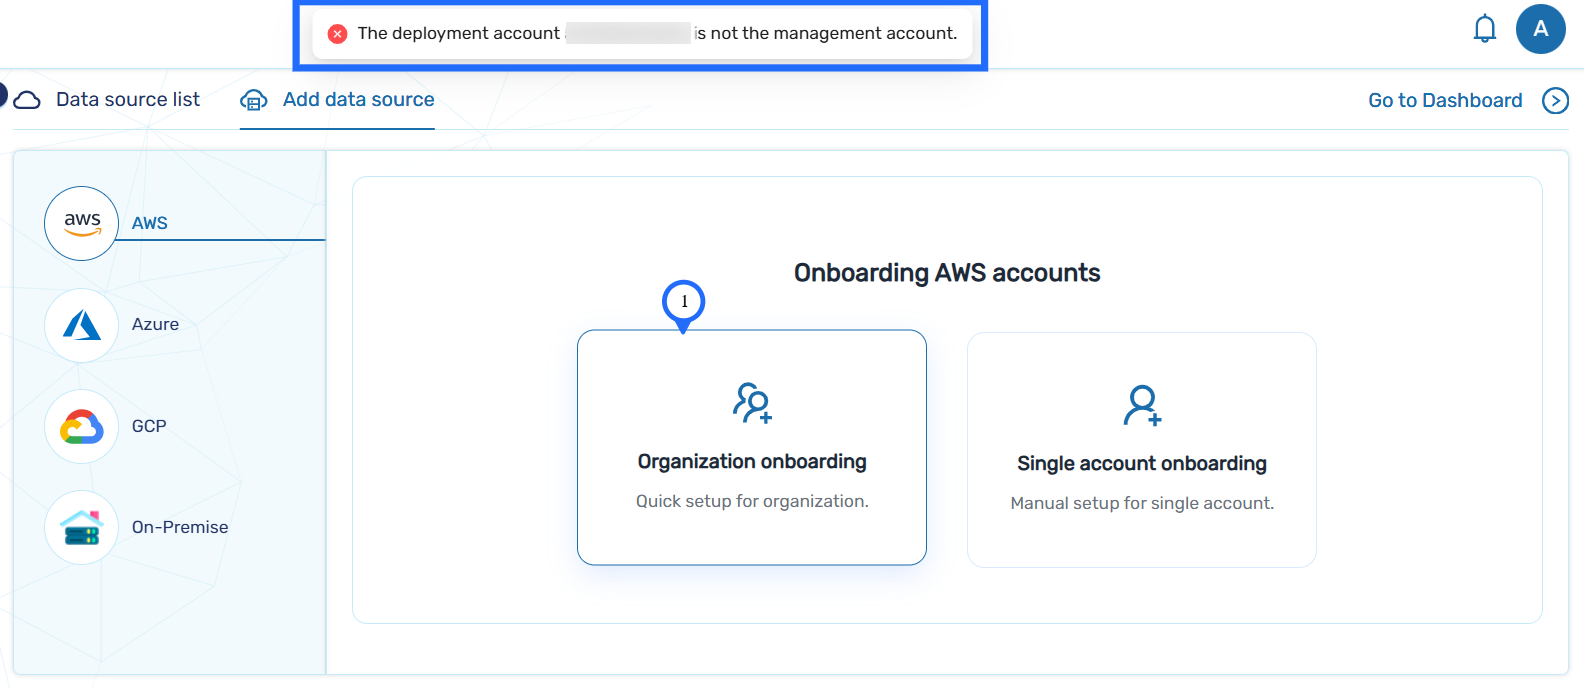Switch to the Data source list tab
The image size is (1584, 689).
pyautogui.click(x=127, y=100)
